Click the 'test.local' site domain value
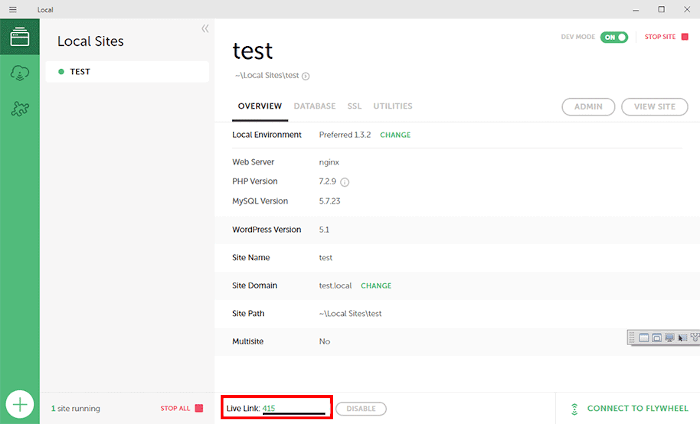Viewport: 700px width, 424px height. tap(335, 286)
